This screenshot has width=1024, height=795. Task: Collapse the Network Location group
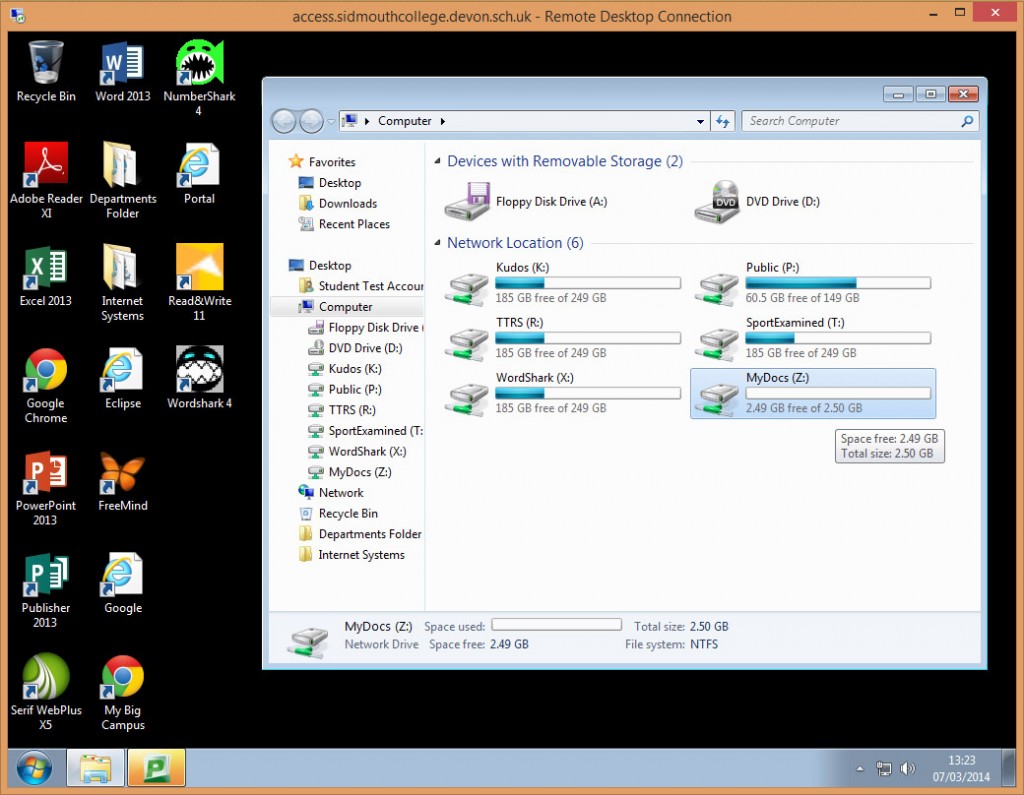click(439, 243)
